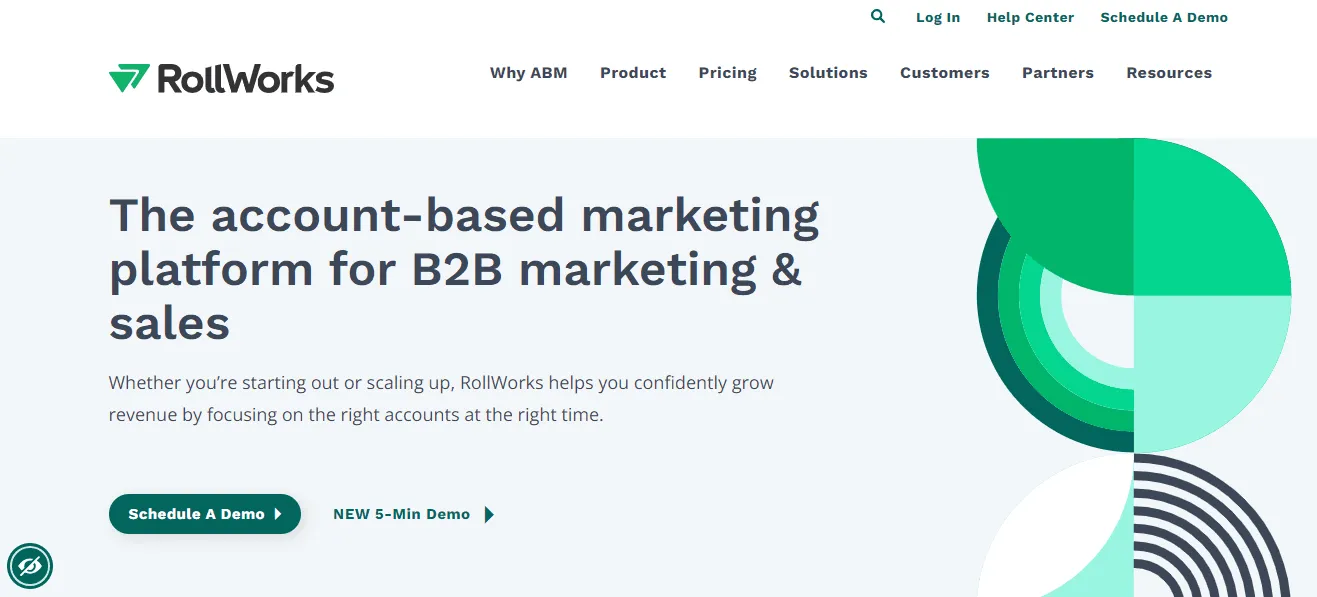
Task: Click the arrow beside NEW 5-Min Demo
Action: click(x=489, y=514)
